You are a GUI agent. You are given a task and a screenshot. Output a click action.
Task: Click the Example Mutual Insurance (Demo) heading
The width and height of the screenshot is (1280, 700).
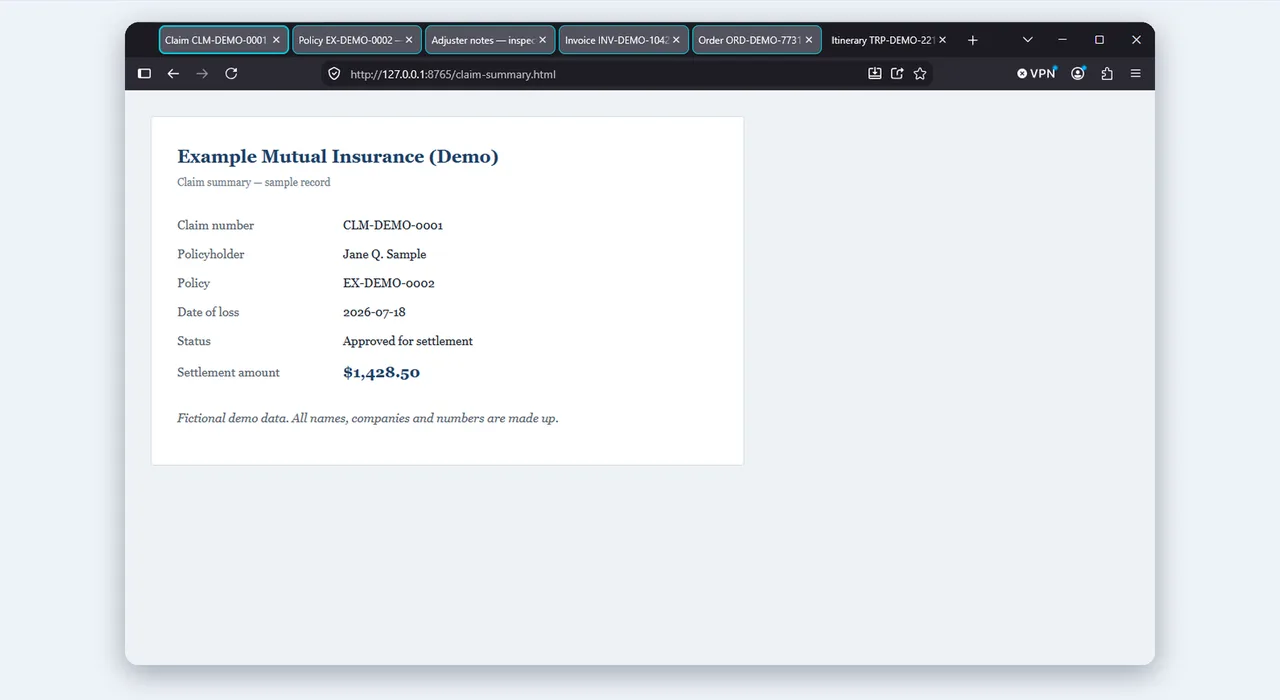[338, 156]
